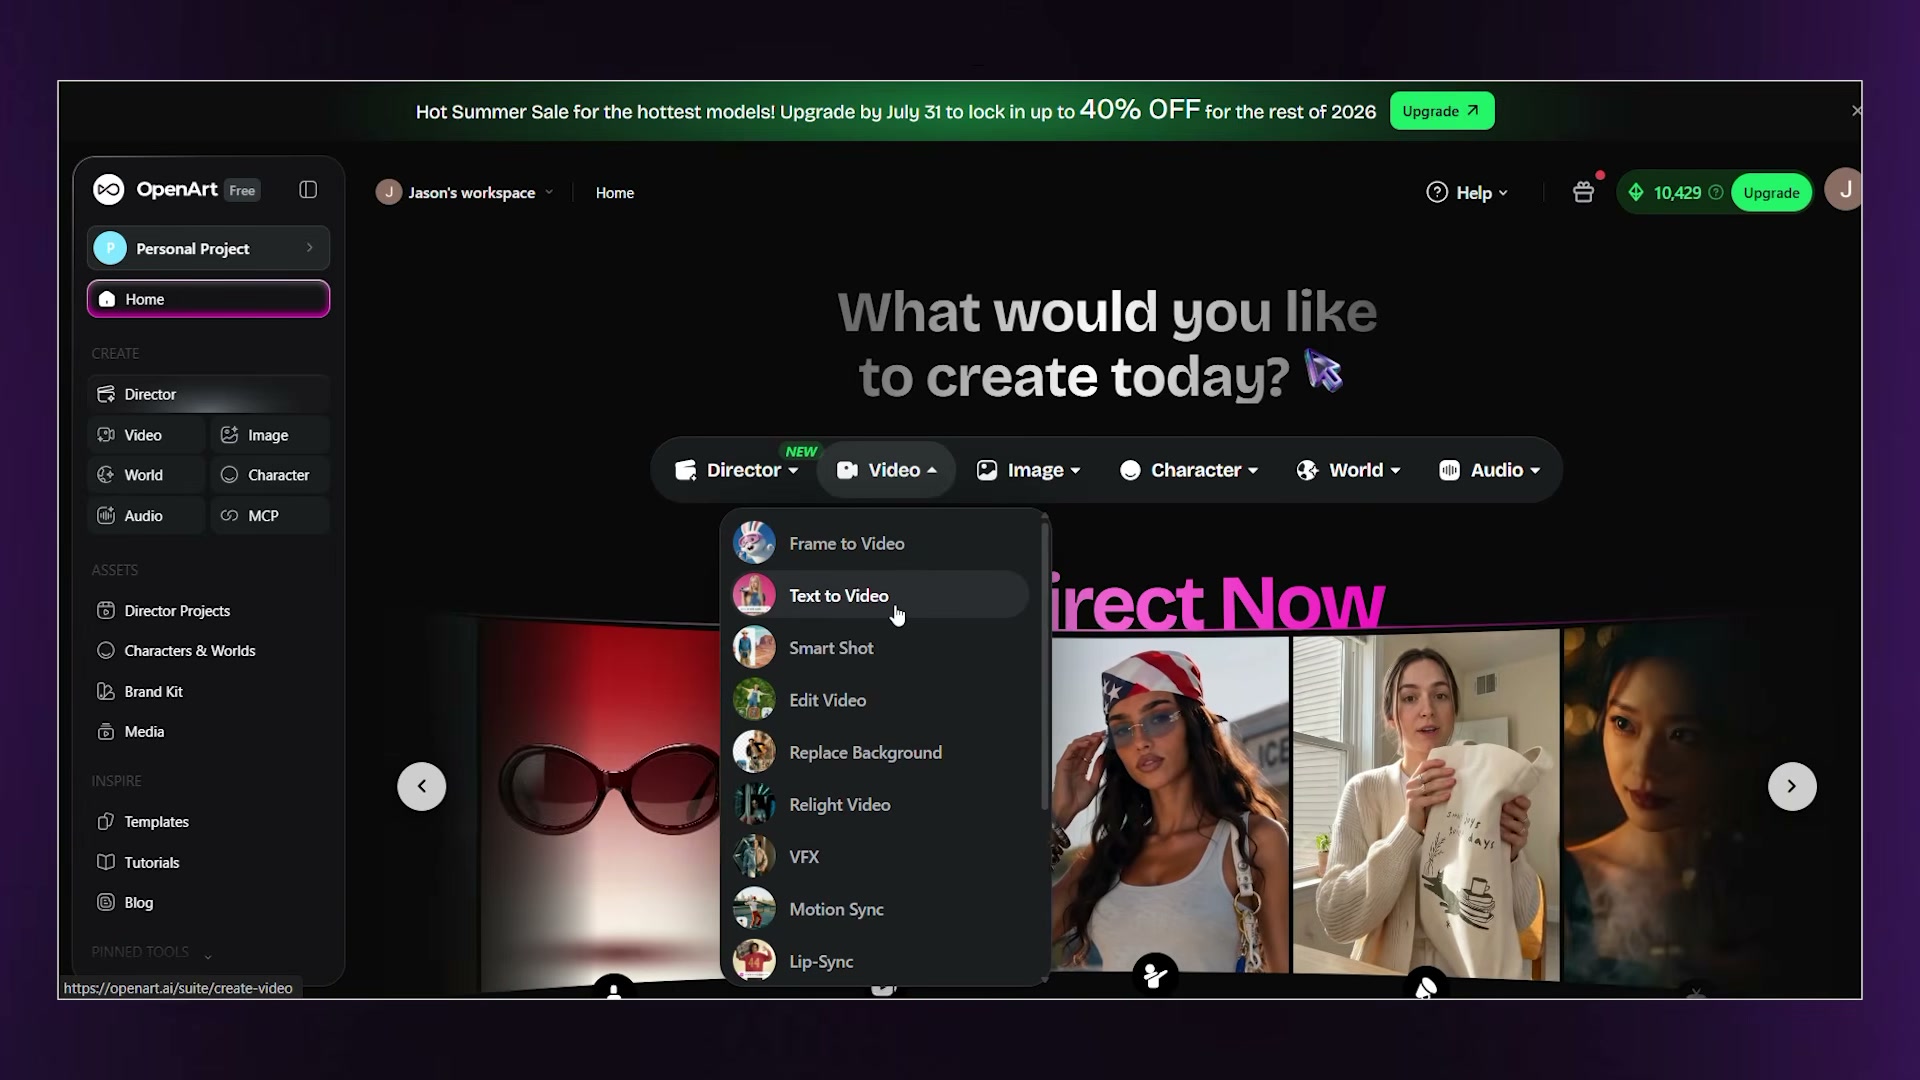Dismiss the Hot Summer Sale banner

(1856, 111)
